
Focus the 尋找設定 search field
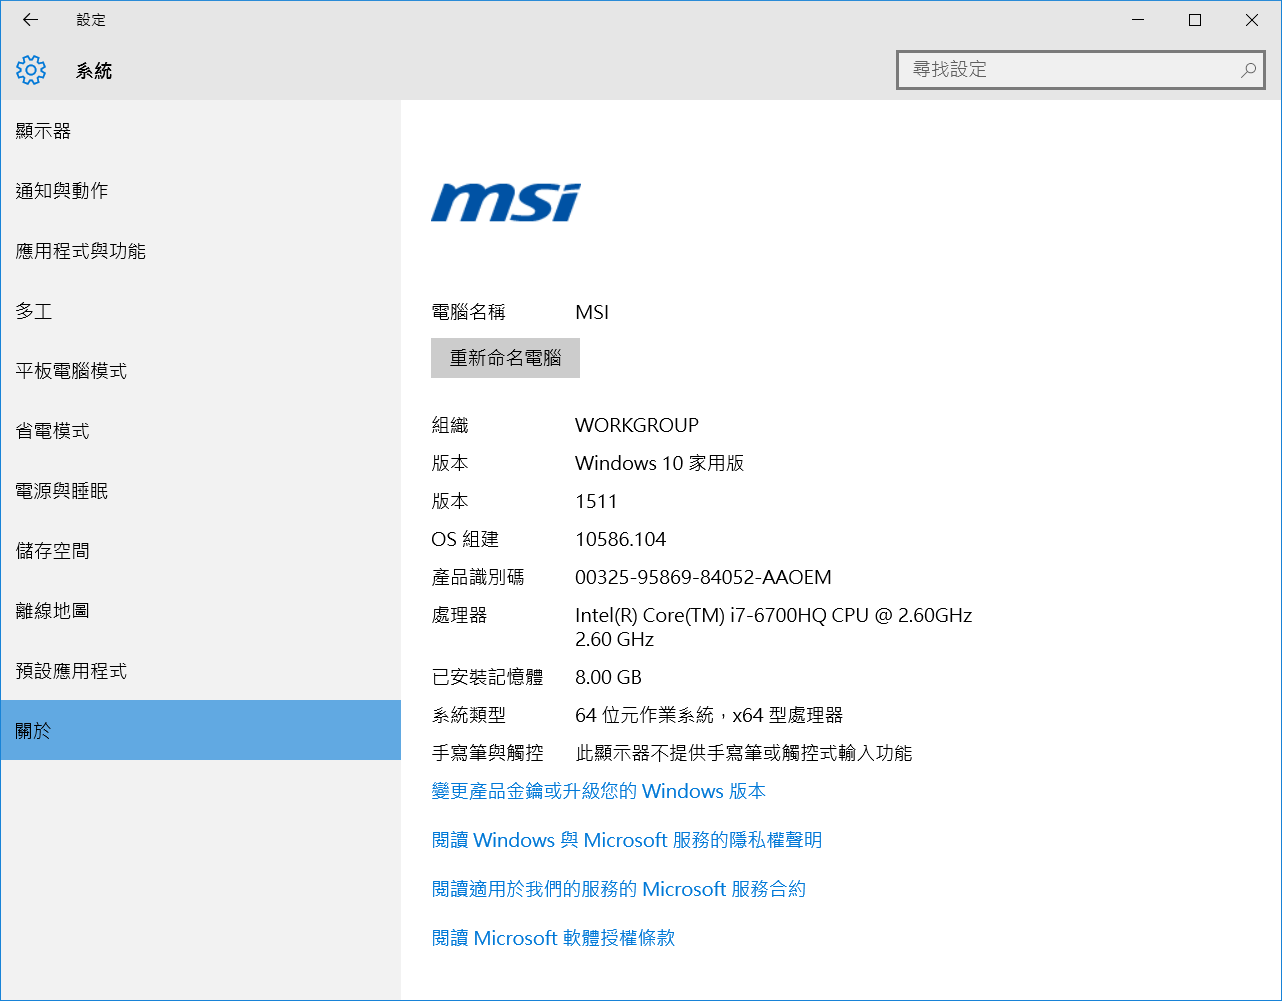[1081, 70]
